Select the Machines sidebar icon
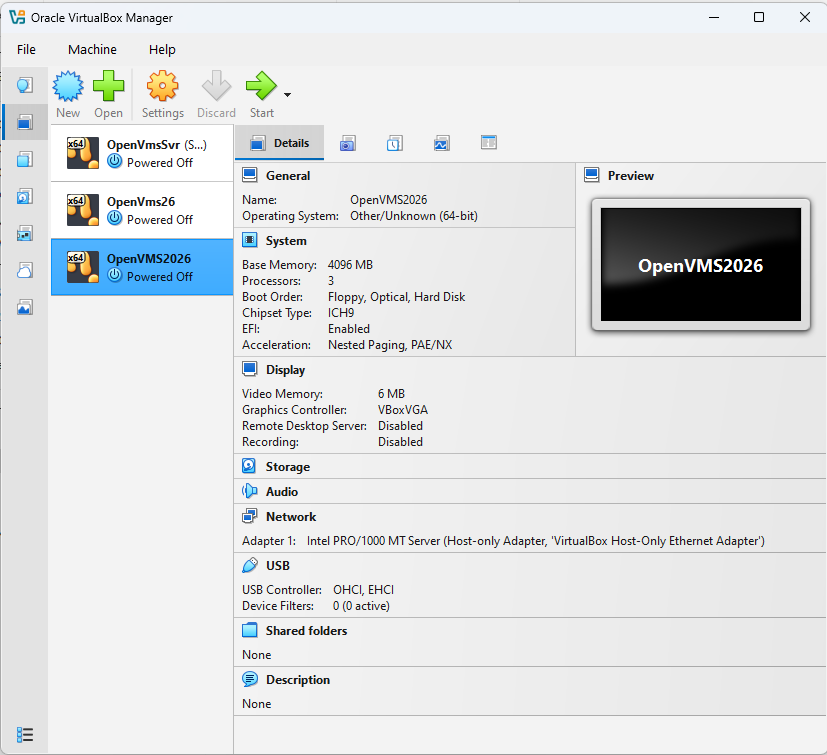This screenshot has height=755, width=827. [25, 122]
